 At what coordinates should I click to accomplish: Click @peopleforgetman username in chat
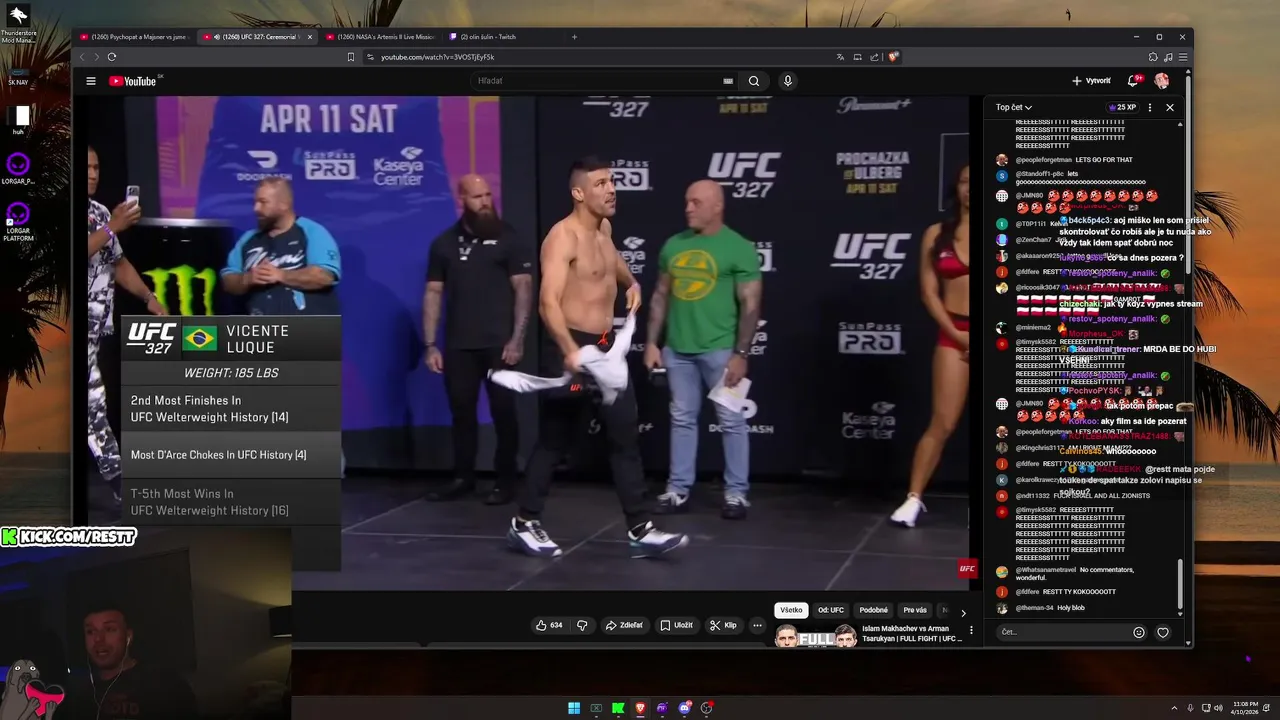pyautogui.click(x=1043, y=160)
